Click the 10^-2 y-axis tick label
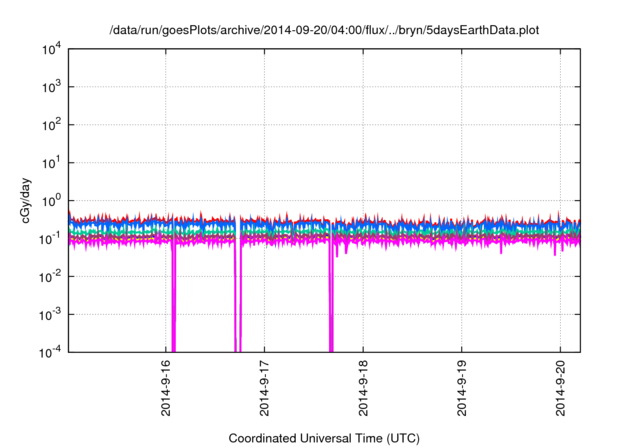Image resolution: width=640 pixels, height=448 pixels. (x=50, y=277)
